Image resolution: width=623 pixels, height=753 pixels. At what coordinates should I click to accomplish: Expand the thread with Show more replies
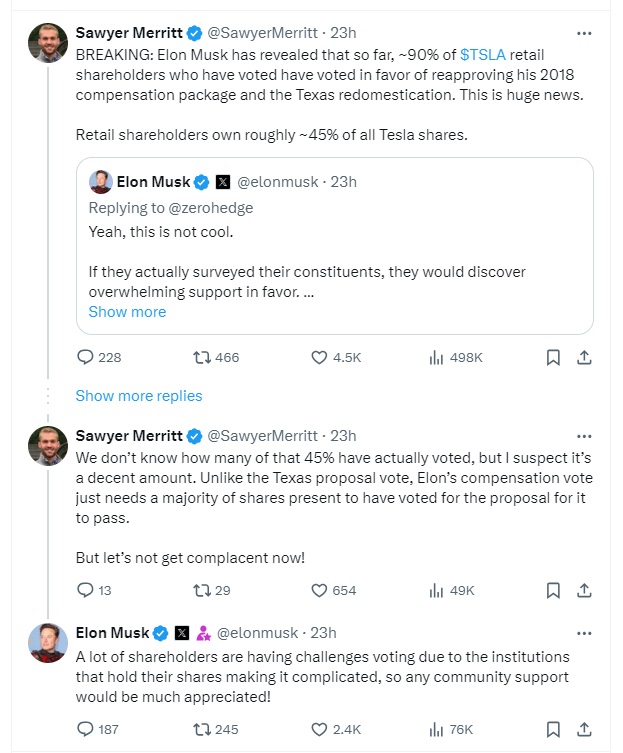coord(139,395)
